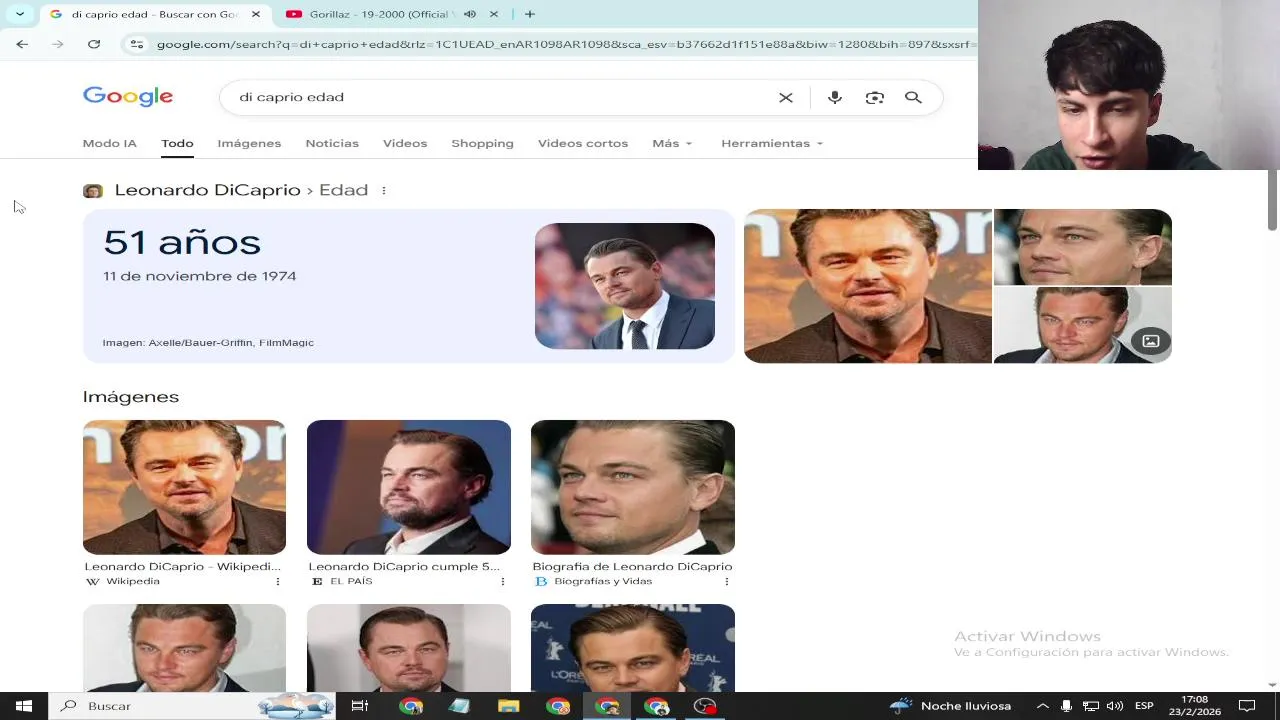This screenshot has width=1280, height=720.
Task: Start voice search with the microphone icon
Action: [835, 97]
